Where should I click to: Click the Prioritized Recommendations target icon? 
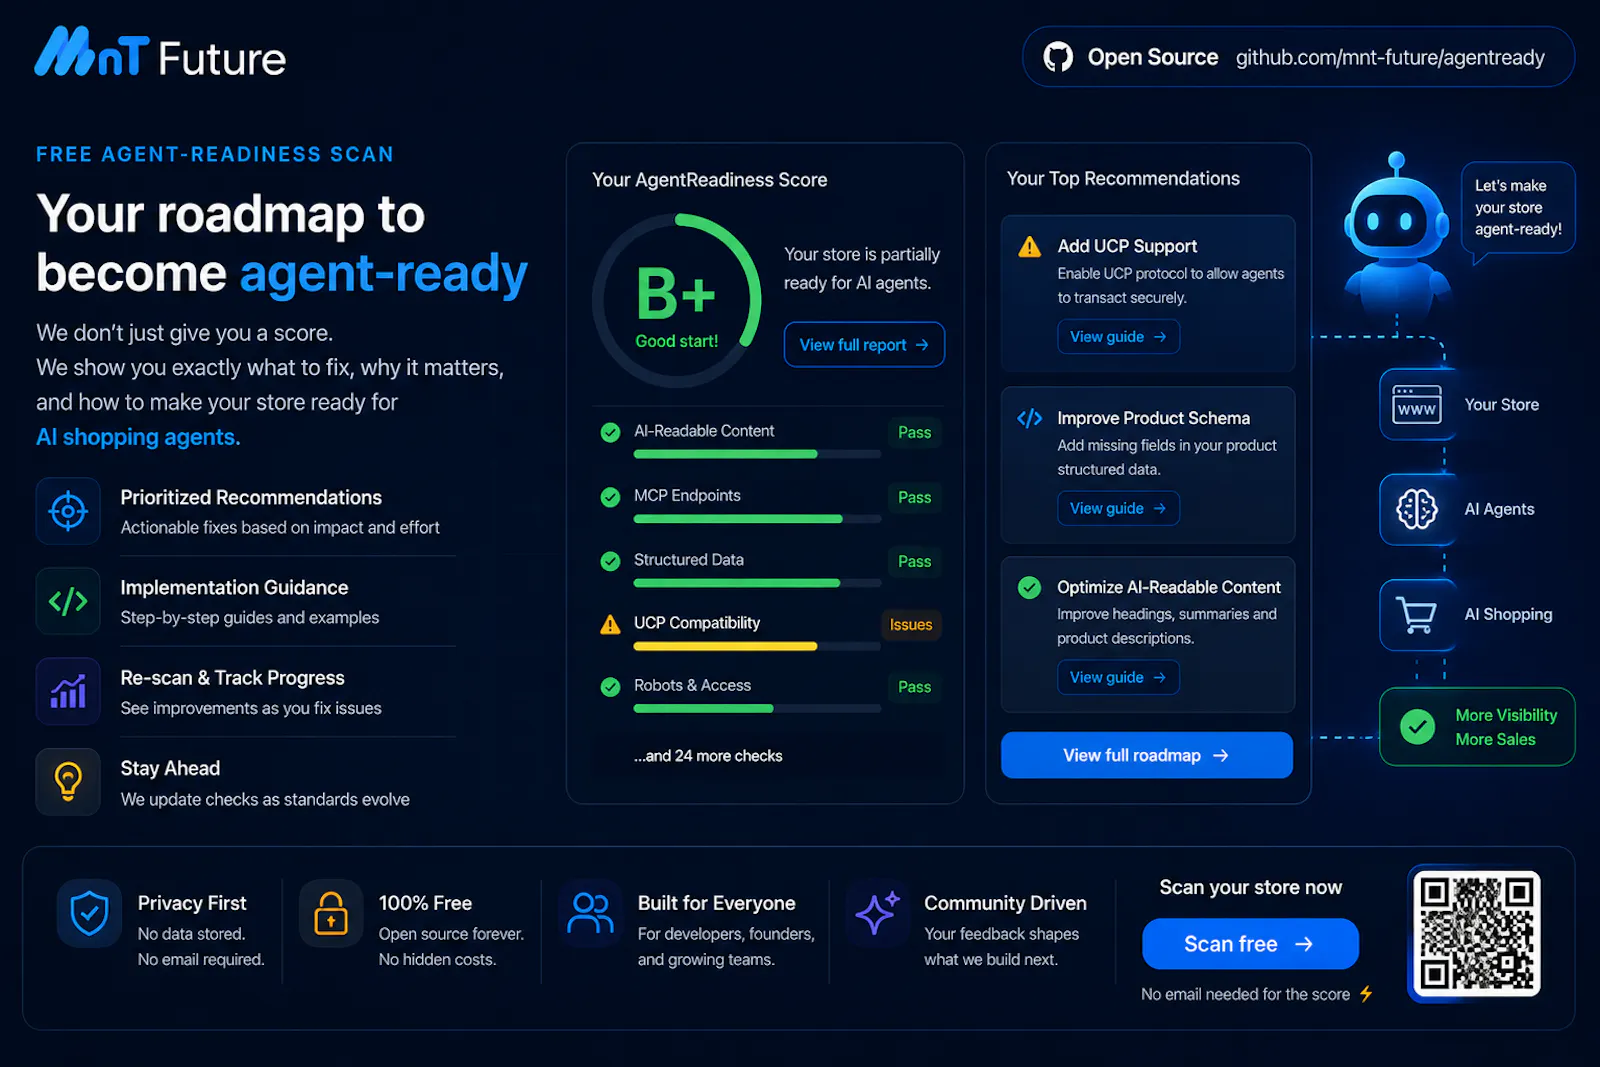point(68,511)
